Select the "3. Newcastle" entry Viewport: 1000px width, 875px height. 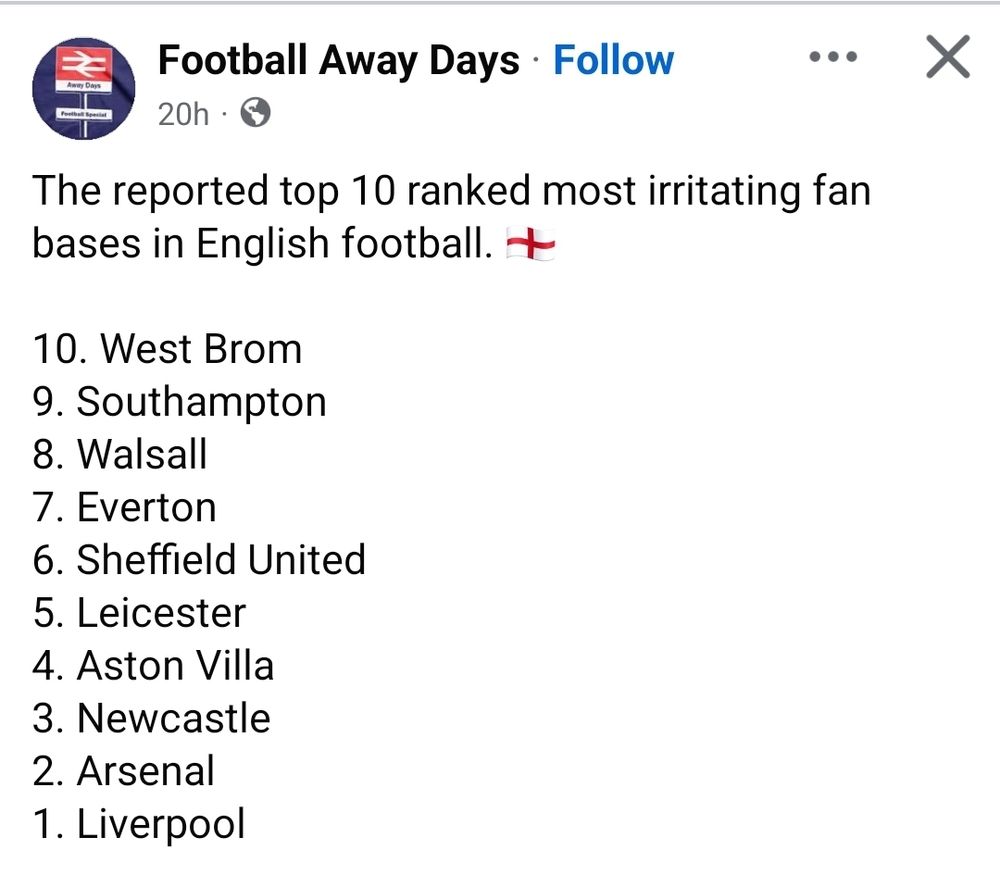pyautogui.click(x=152, y=719)
